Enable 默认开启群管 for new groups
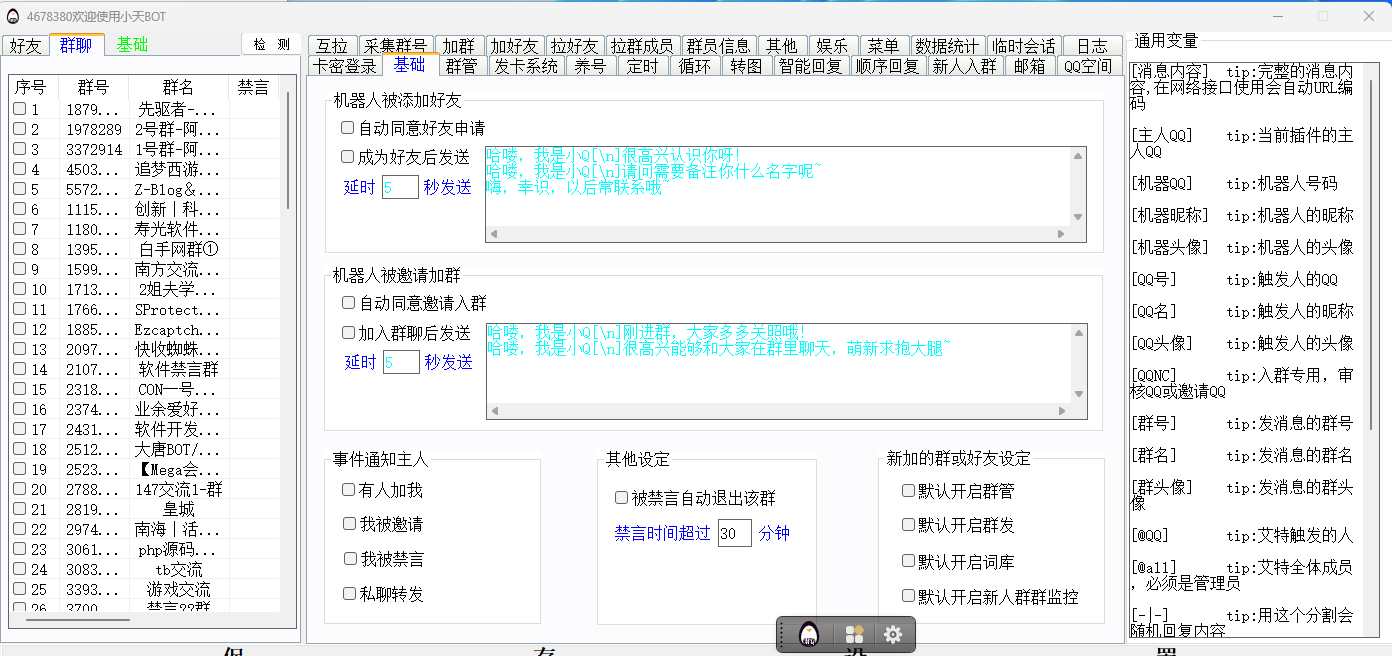The width and height of the screenshot is (1392, 656). tap(908, 490)
